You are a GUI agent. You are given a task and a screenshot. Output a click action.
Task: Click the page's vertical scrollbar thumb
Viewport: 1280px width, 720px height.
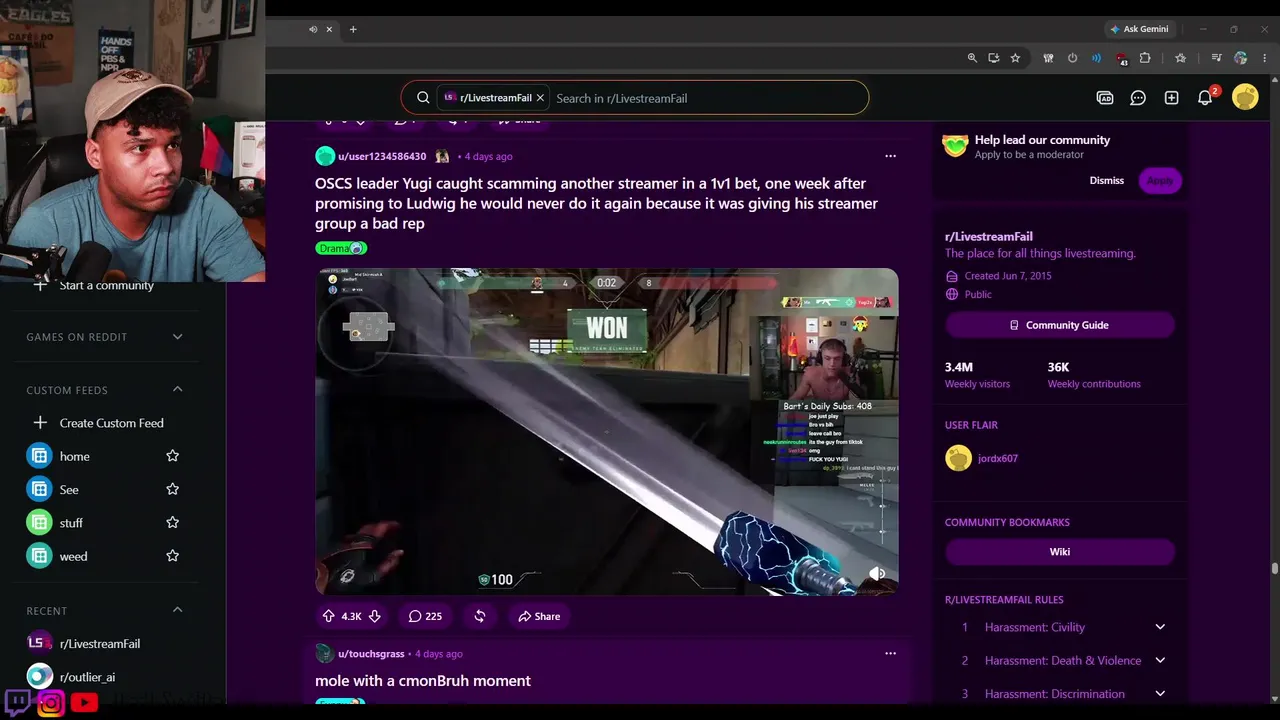coord(1274,568)
